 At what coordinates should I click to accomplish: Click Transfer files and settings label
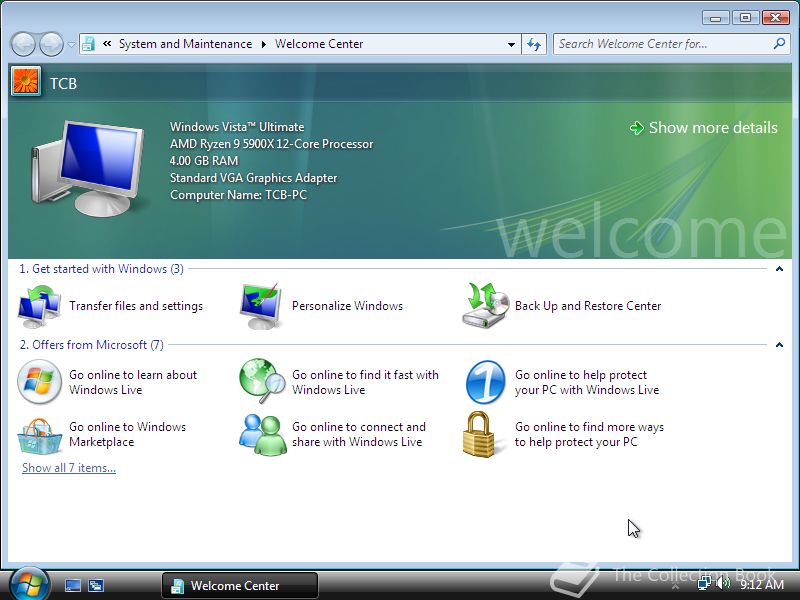coord(136,306)
